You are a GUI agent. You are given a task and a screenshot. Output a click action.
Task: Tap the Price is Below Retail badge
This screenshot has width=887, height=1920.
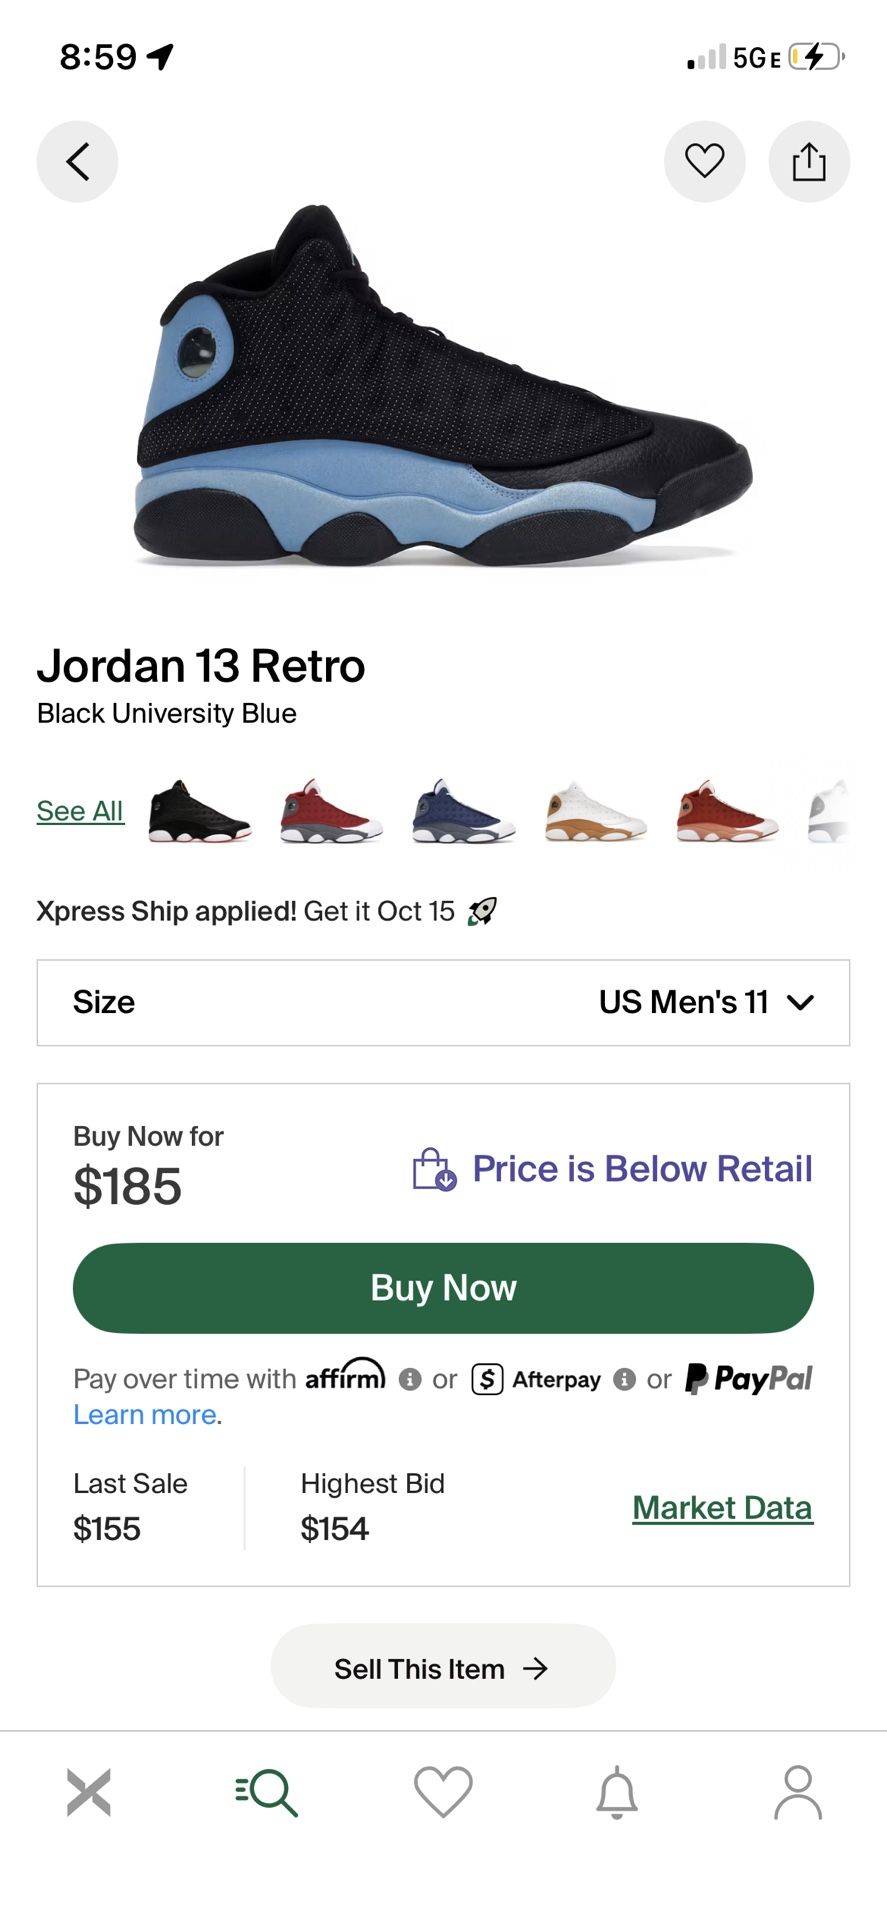[613, 1169]
